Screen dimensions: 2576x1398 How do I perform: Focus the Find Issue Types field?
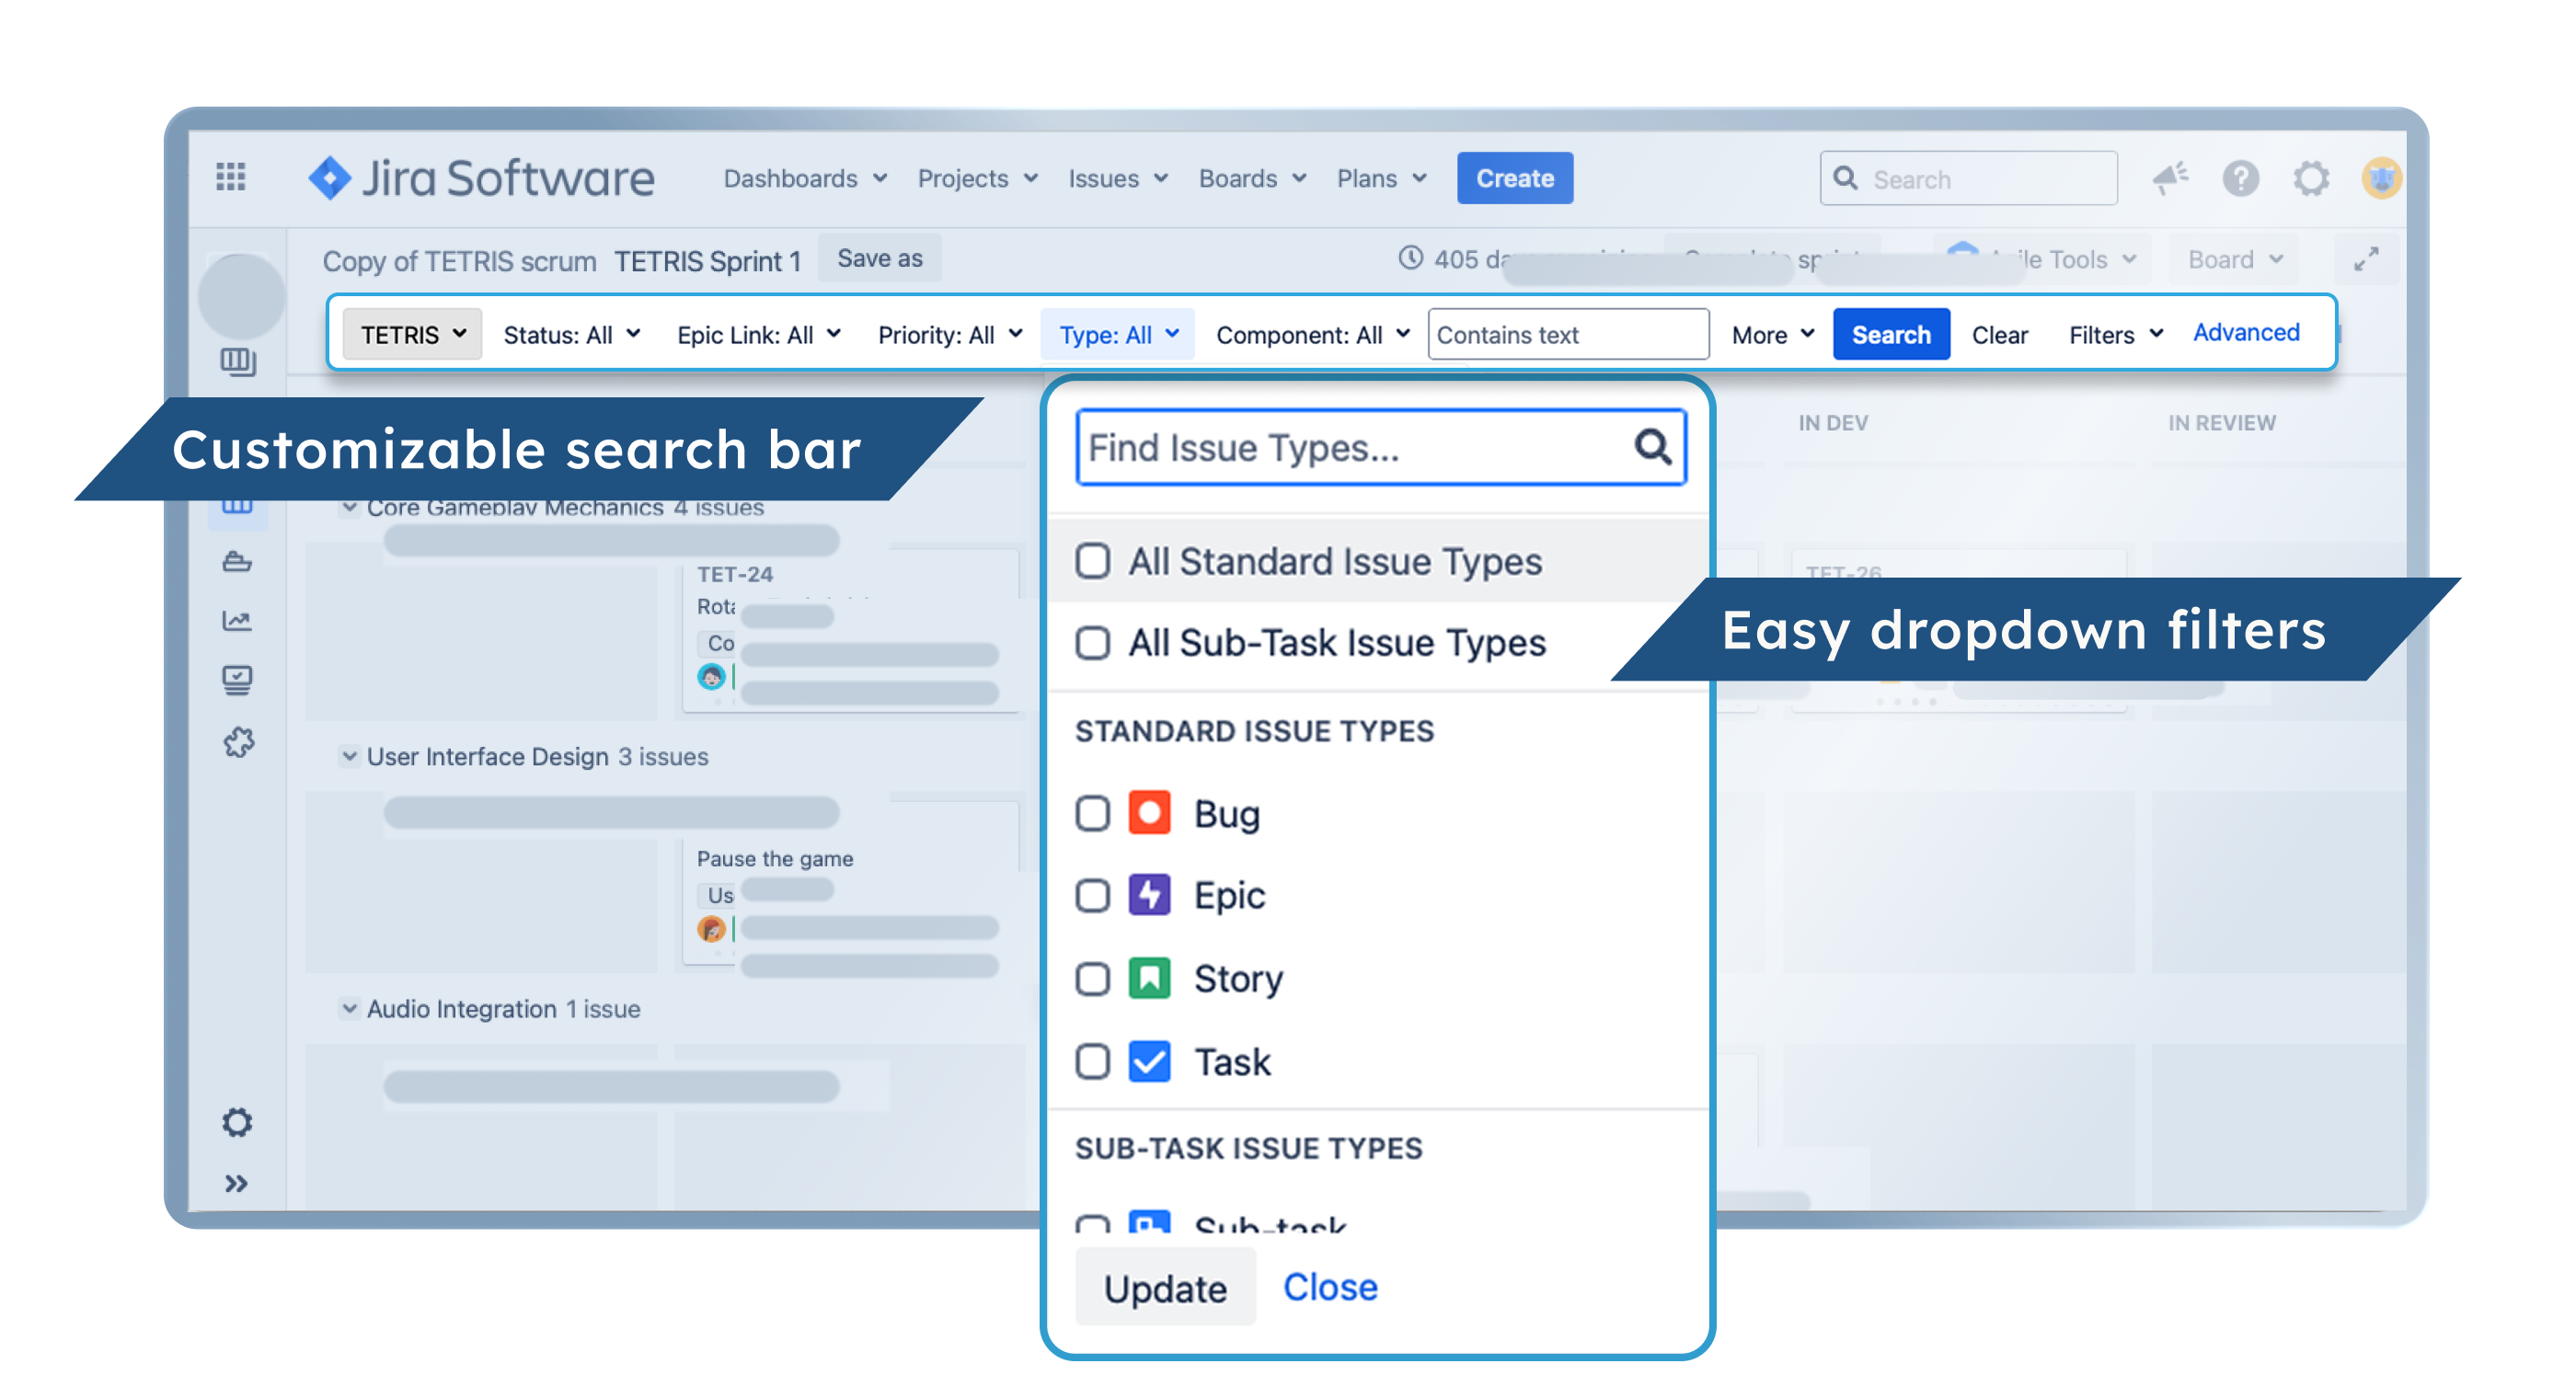(1381, 447)
